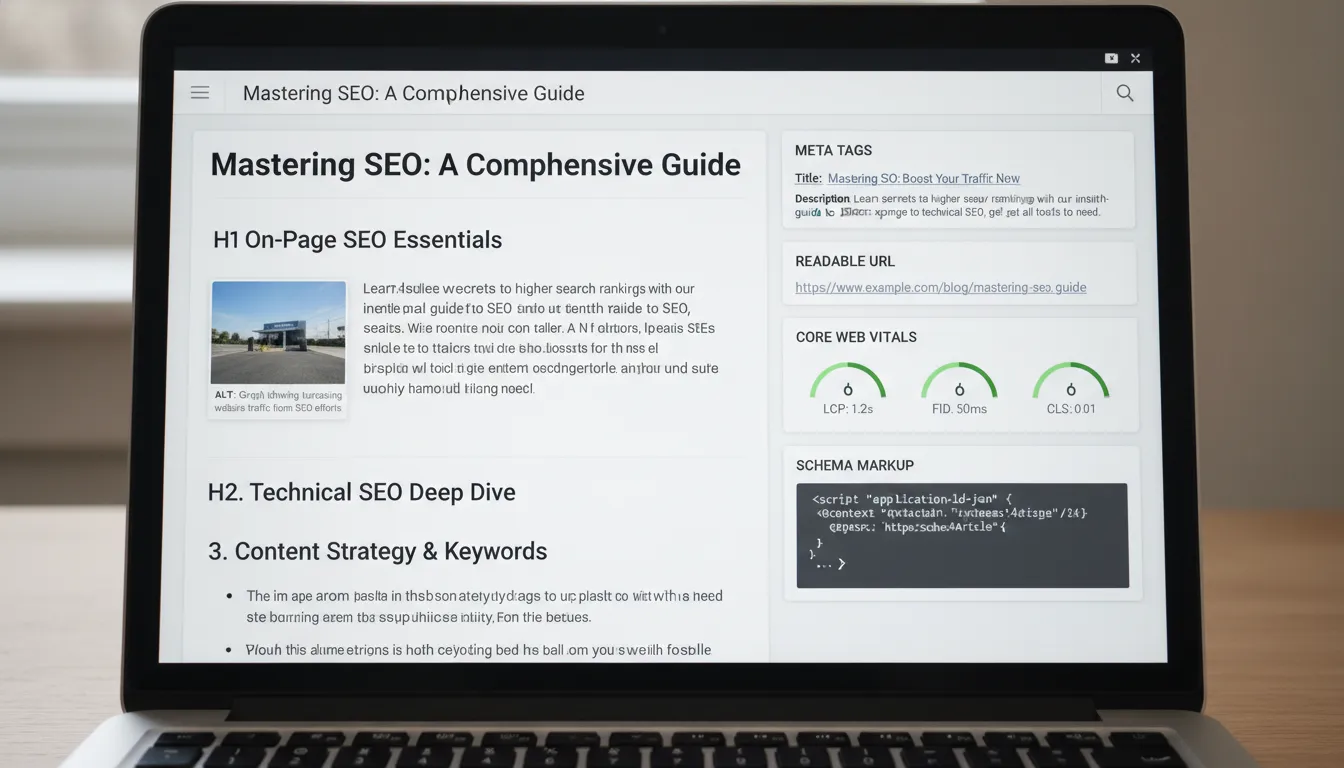
Task: Select the picture-in-picture icon in title bar
Action: coord(1111,58)
